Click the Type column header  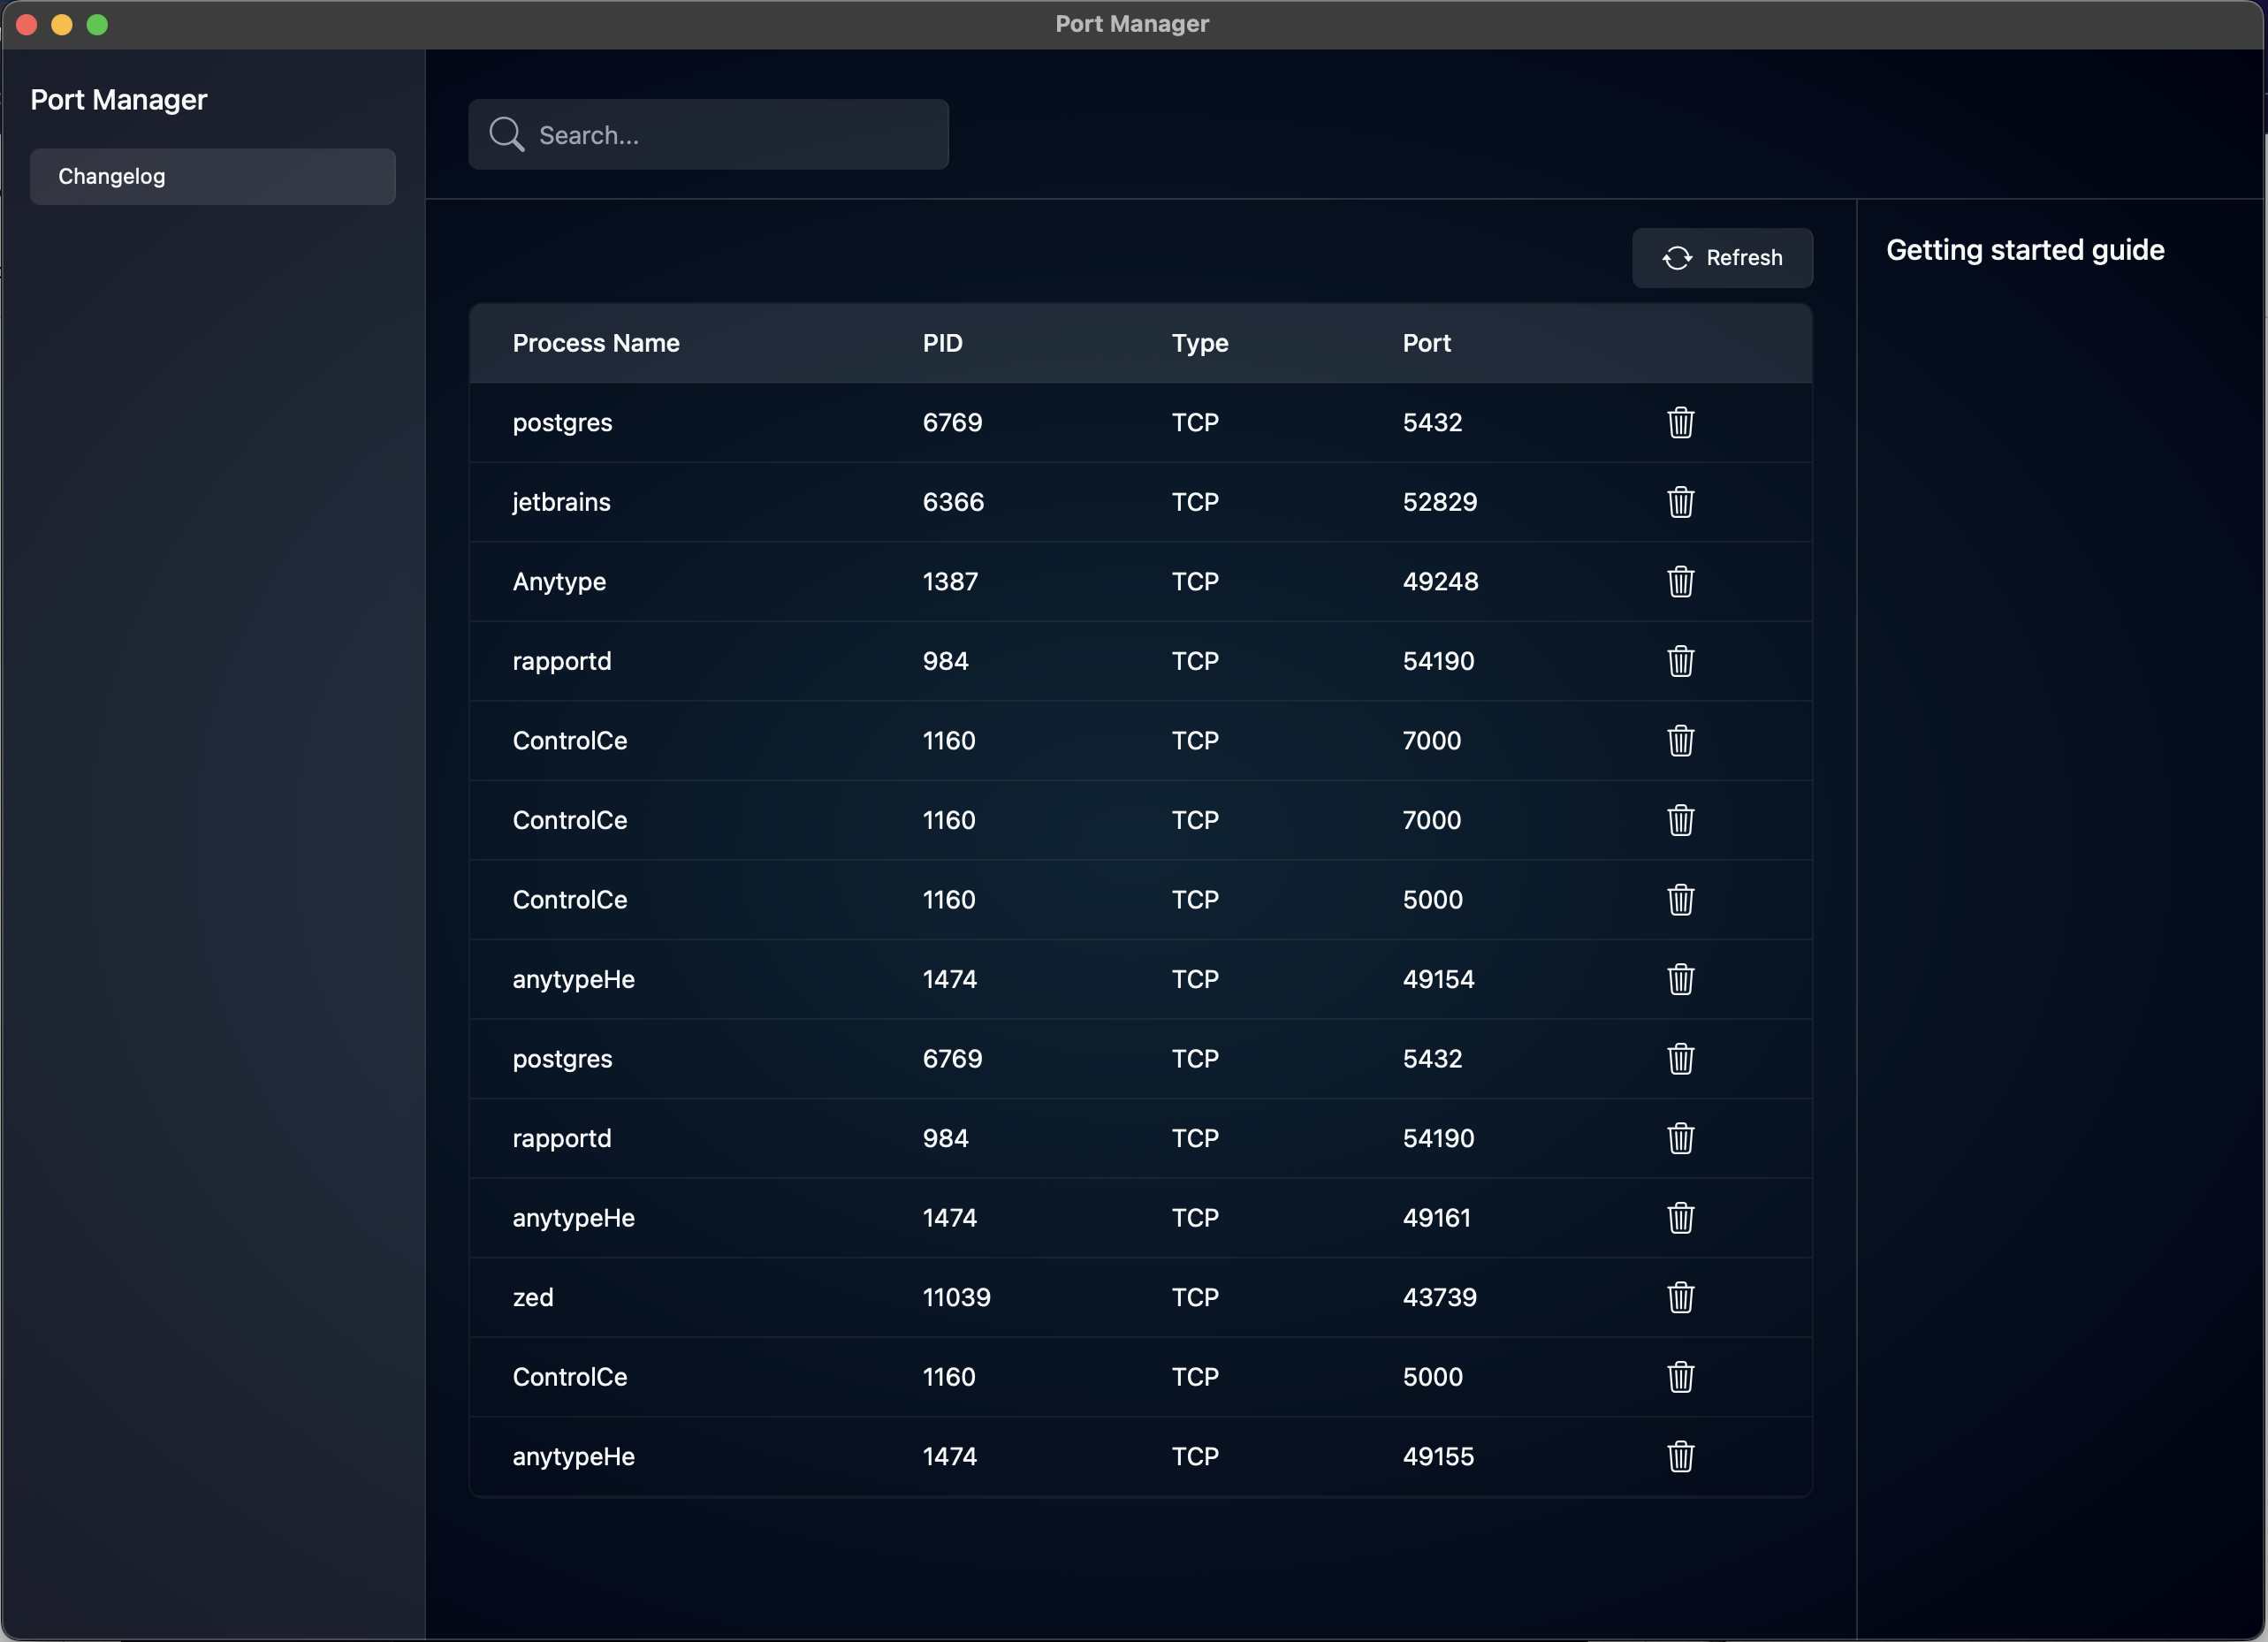coord(1199,343)
